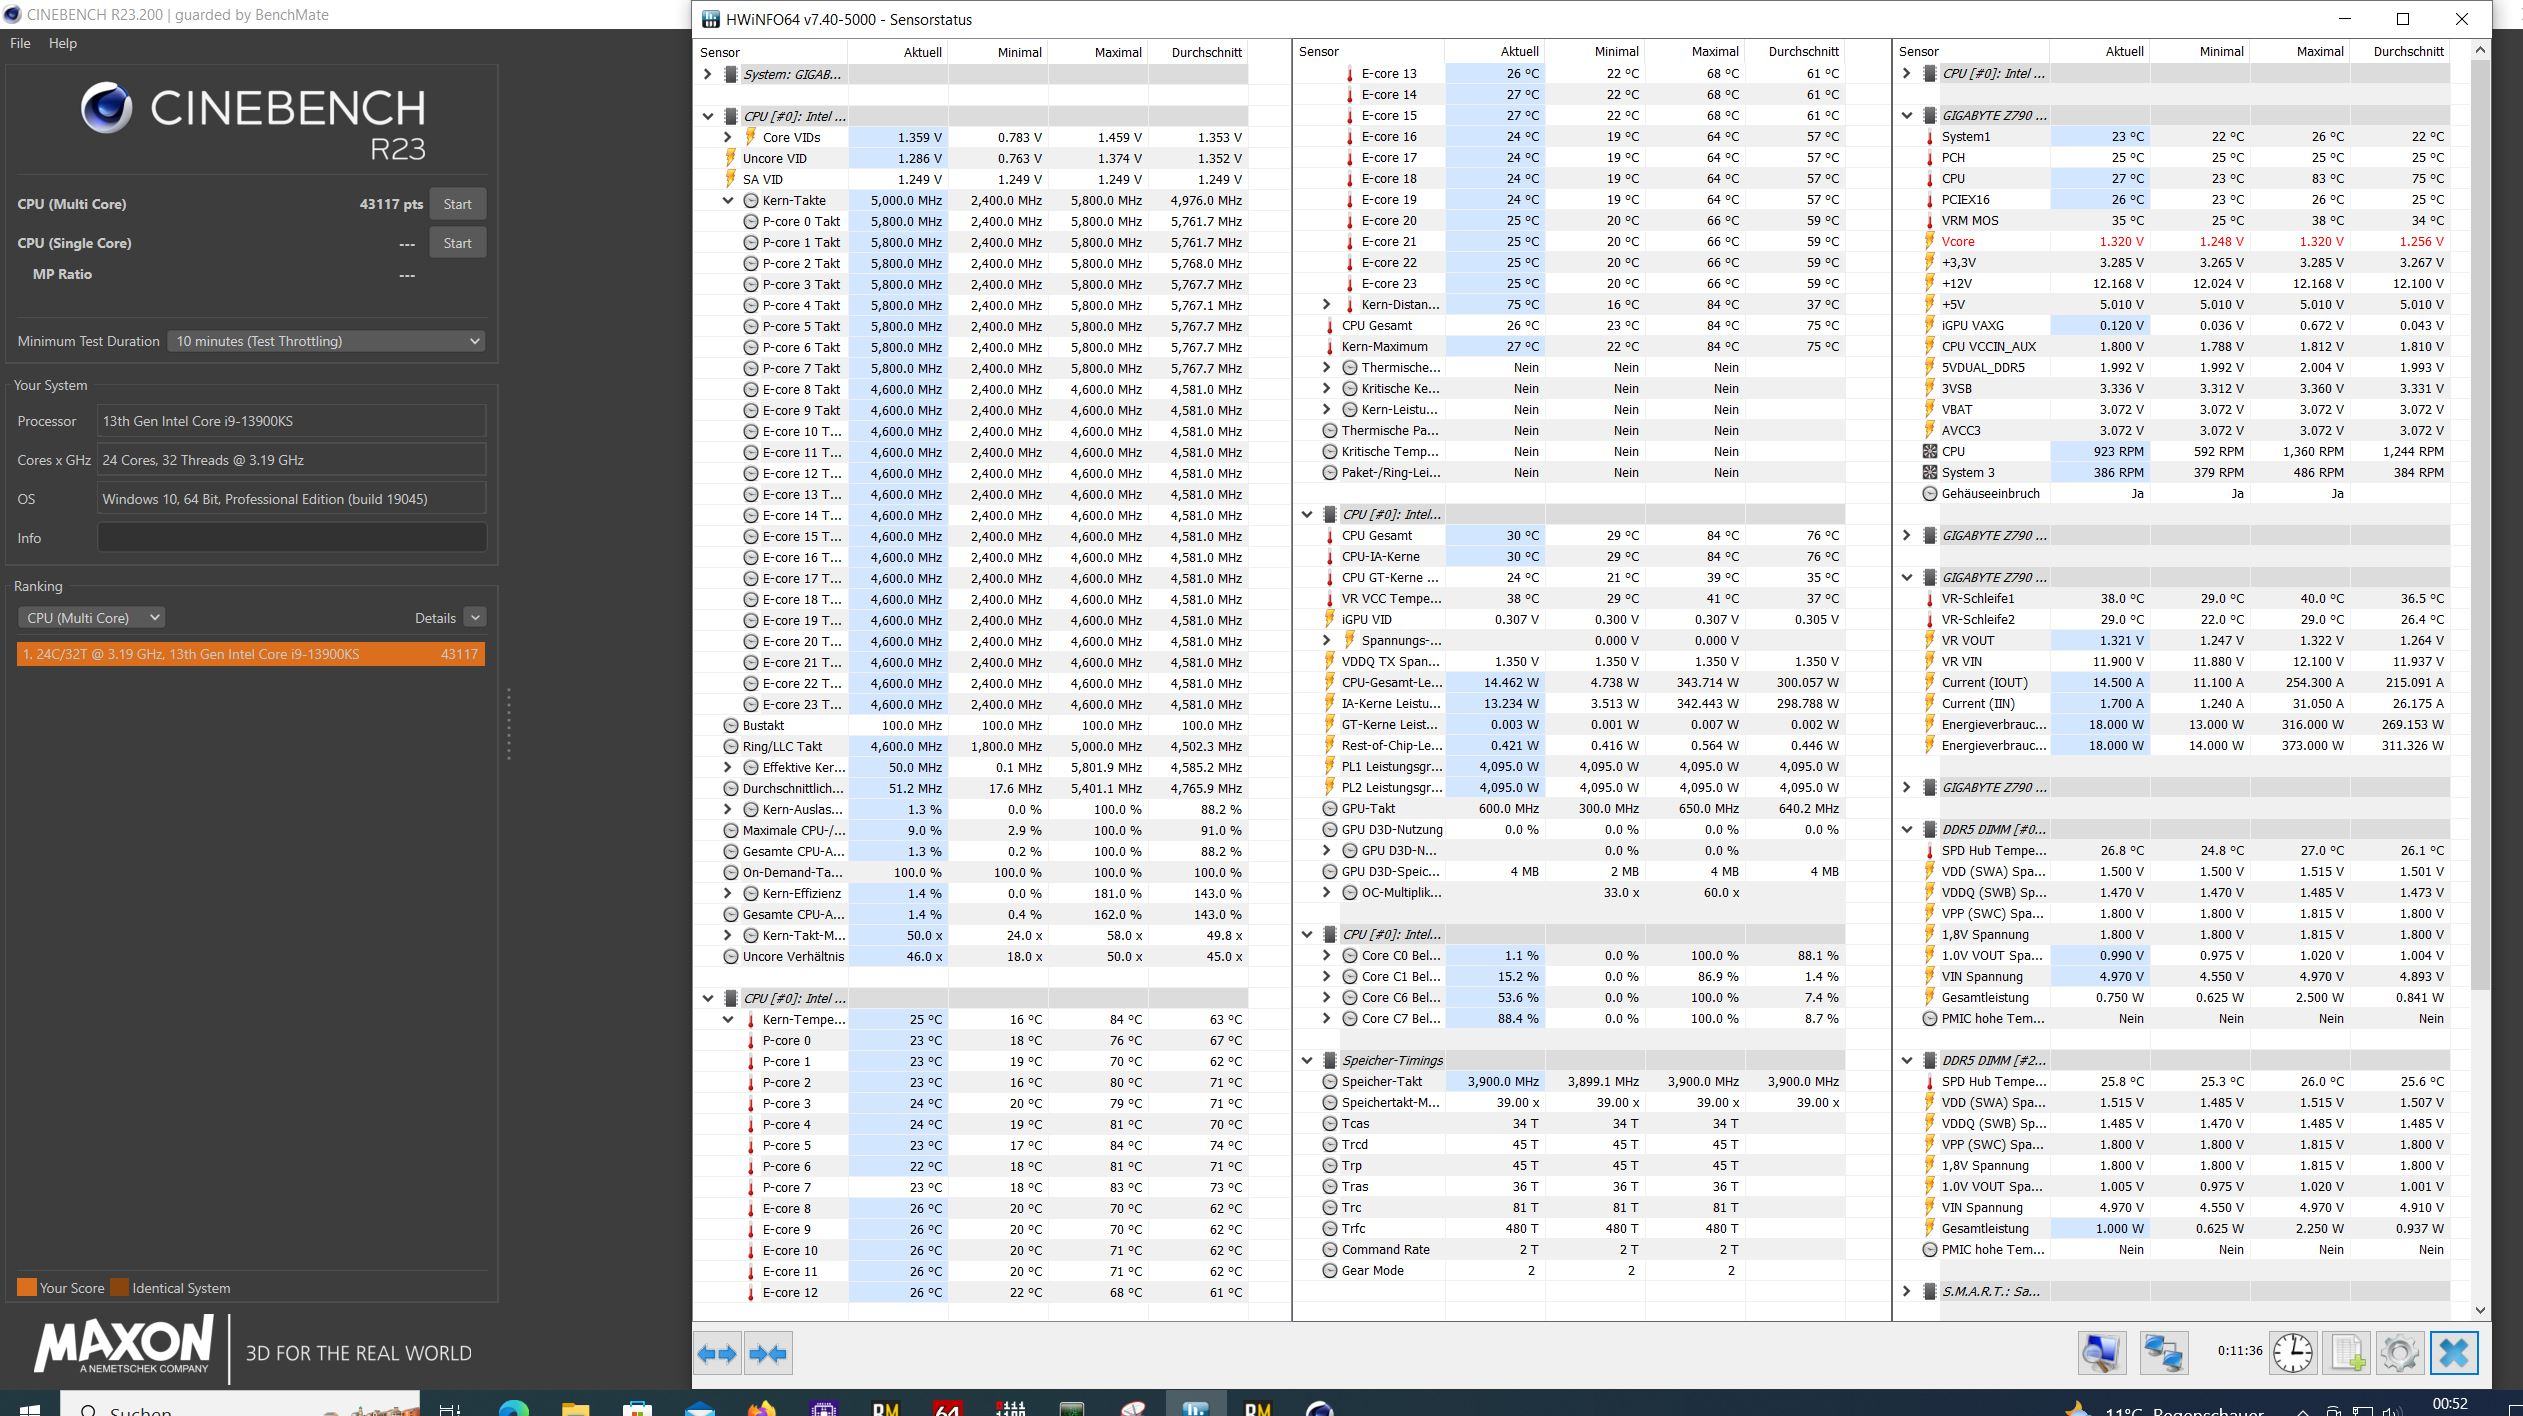The image size is (2523, 1416).
Task: Open Details dropdown arrow in Ranking
Action: (x=475, y=618)
